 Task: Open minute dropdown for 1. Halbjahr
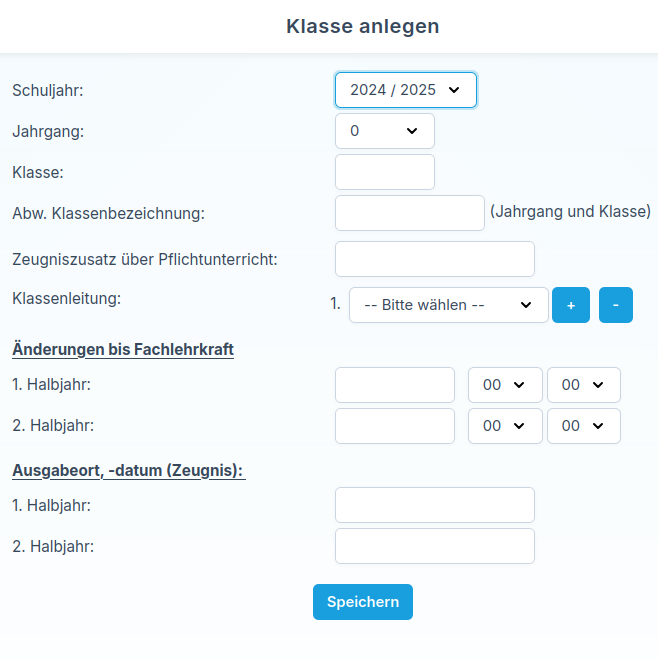583,385
